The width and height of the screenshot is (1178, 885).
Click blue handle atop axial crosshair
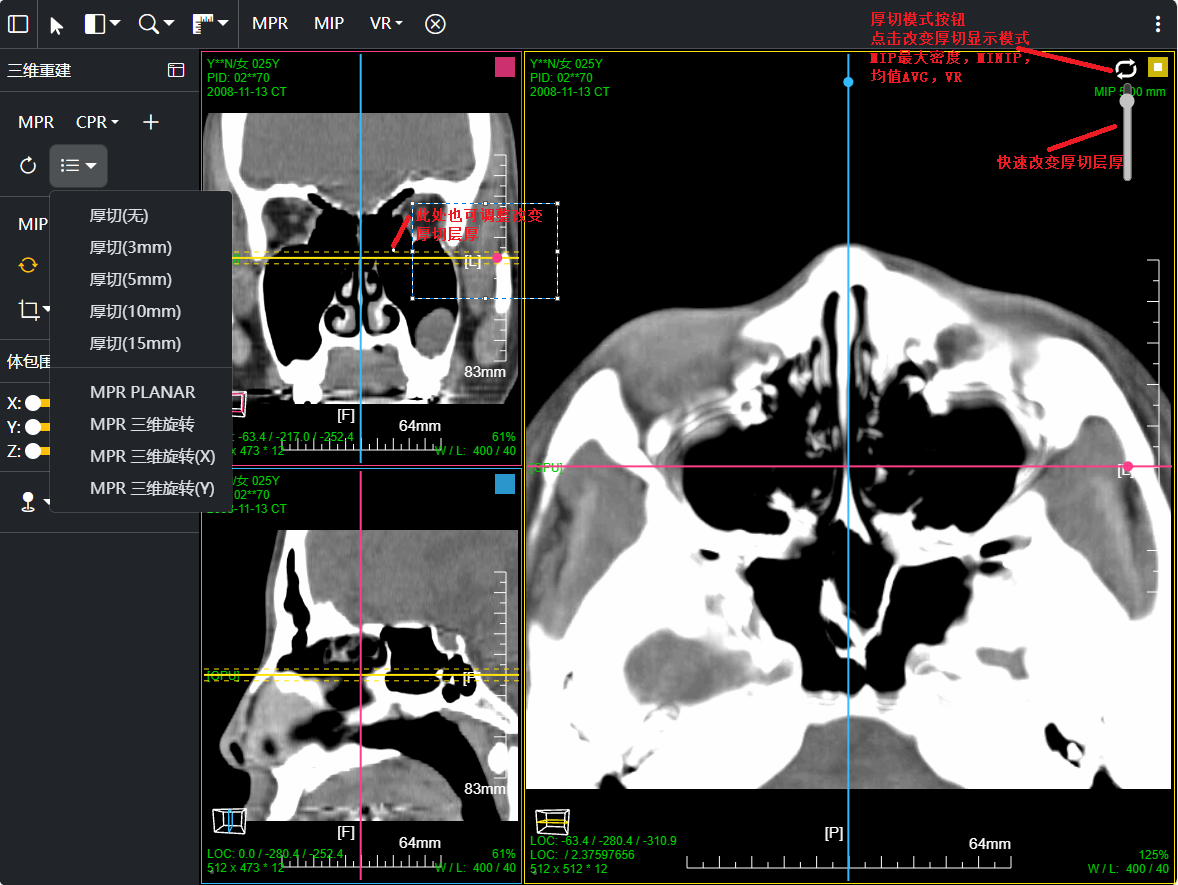(x=848, y=82)
